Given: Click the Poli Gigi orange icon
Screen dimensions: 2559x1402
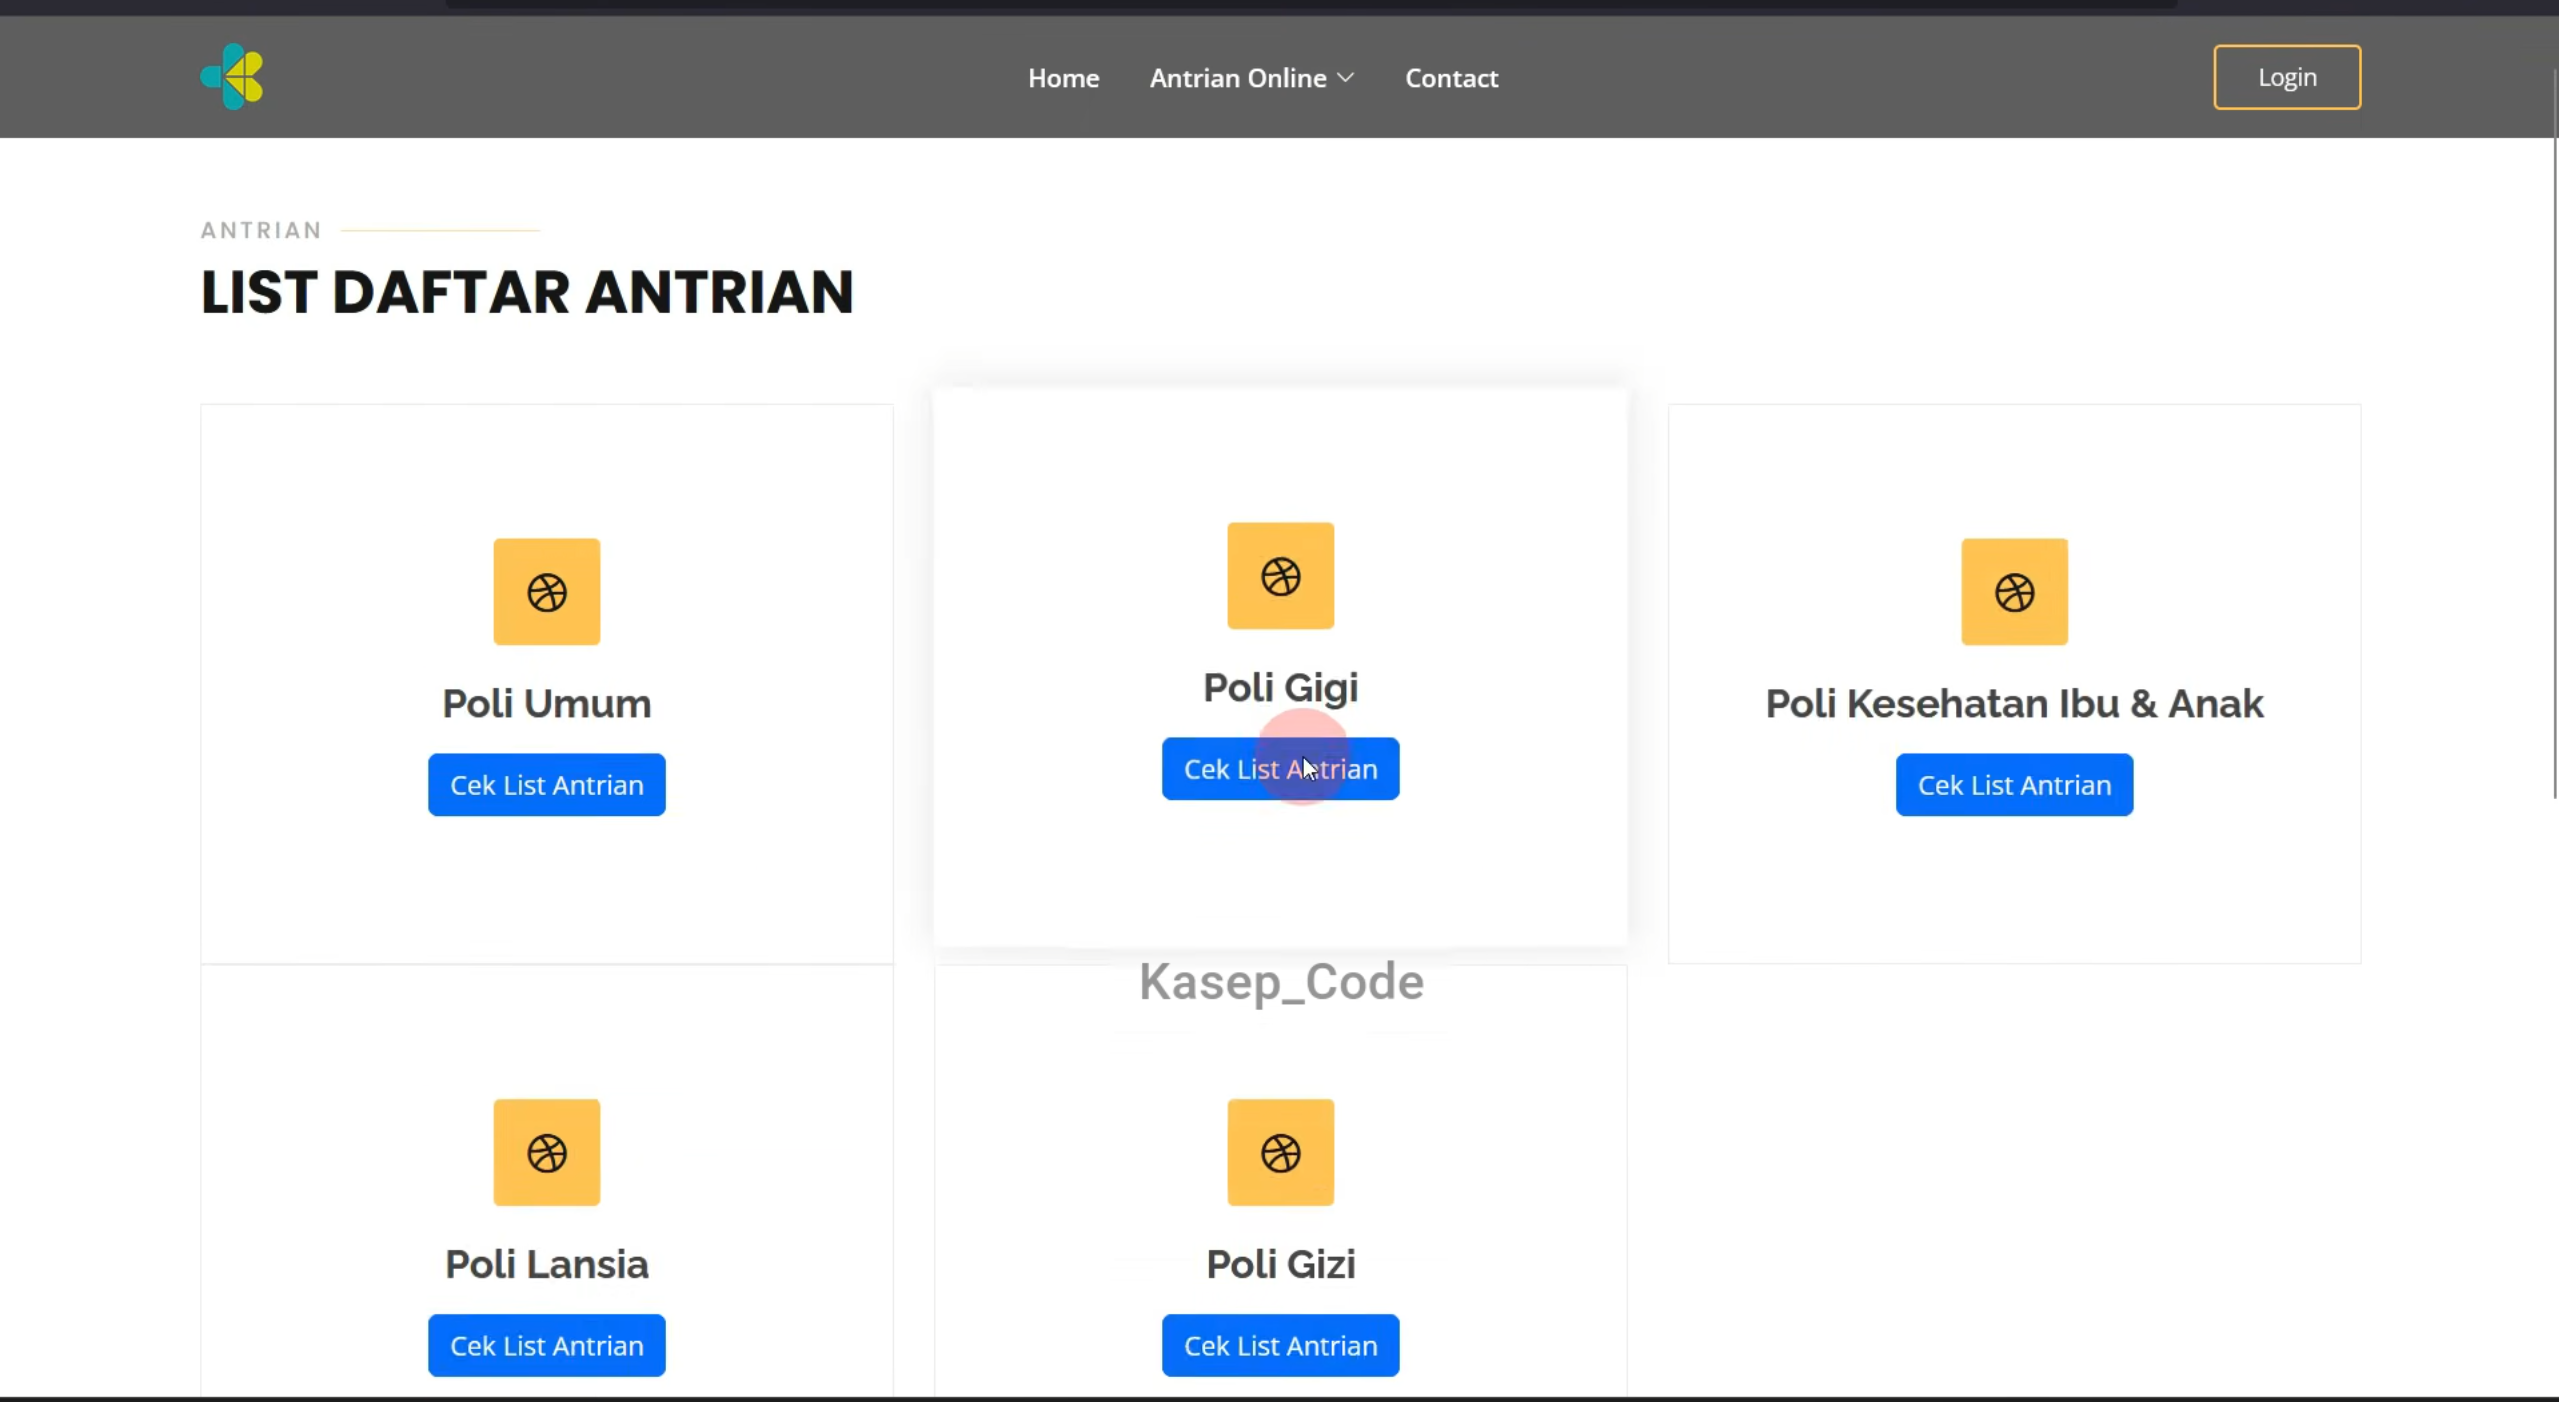Looking at the screenshot, I should point(1280,576).
